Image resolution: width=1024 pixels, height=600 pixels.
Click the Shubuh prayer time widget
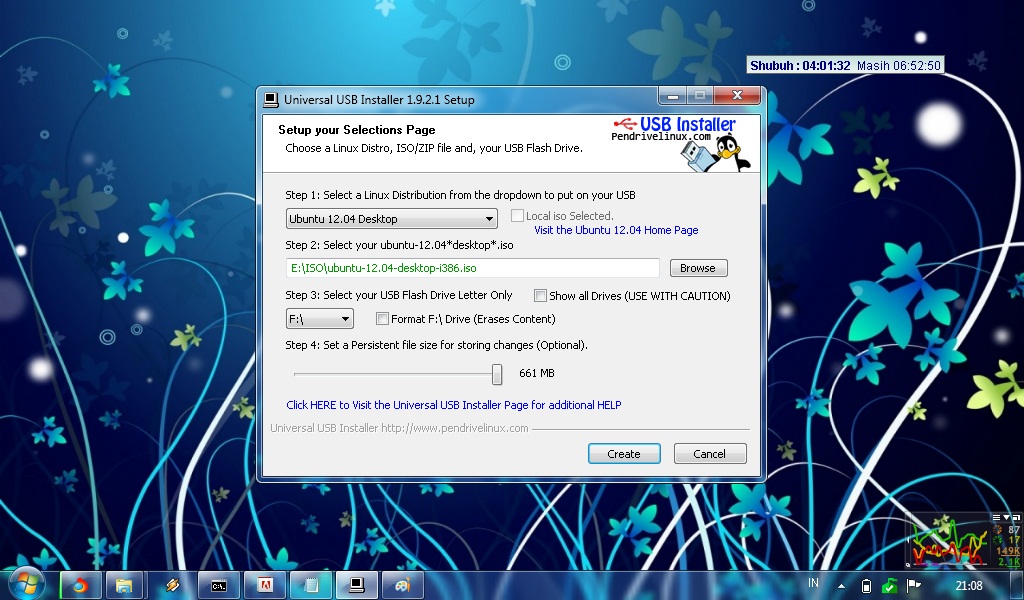(845, 65)
